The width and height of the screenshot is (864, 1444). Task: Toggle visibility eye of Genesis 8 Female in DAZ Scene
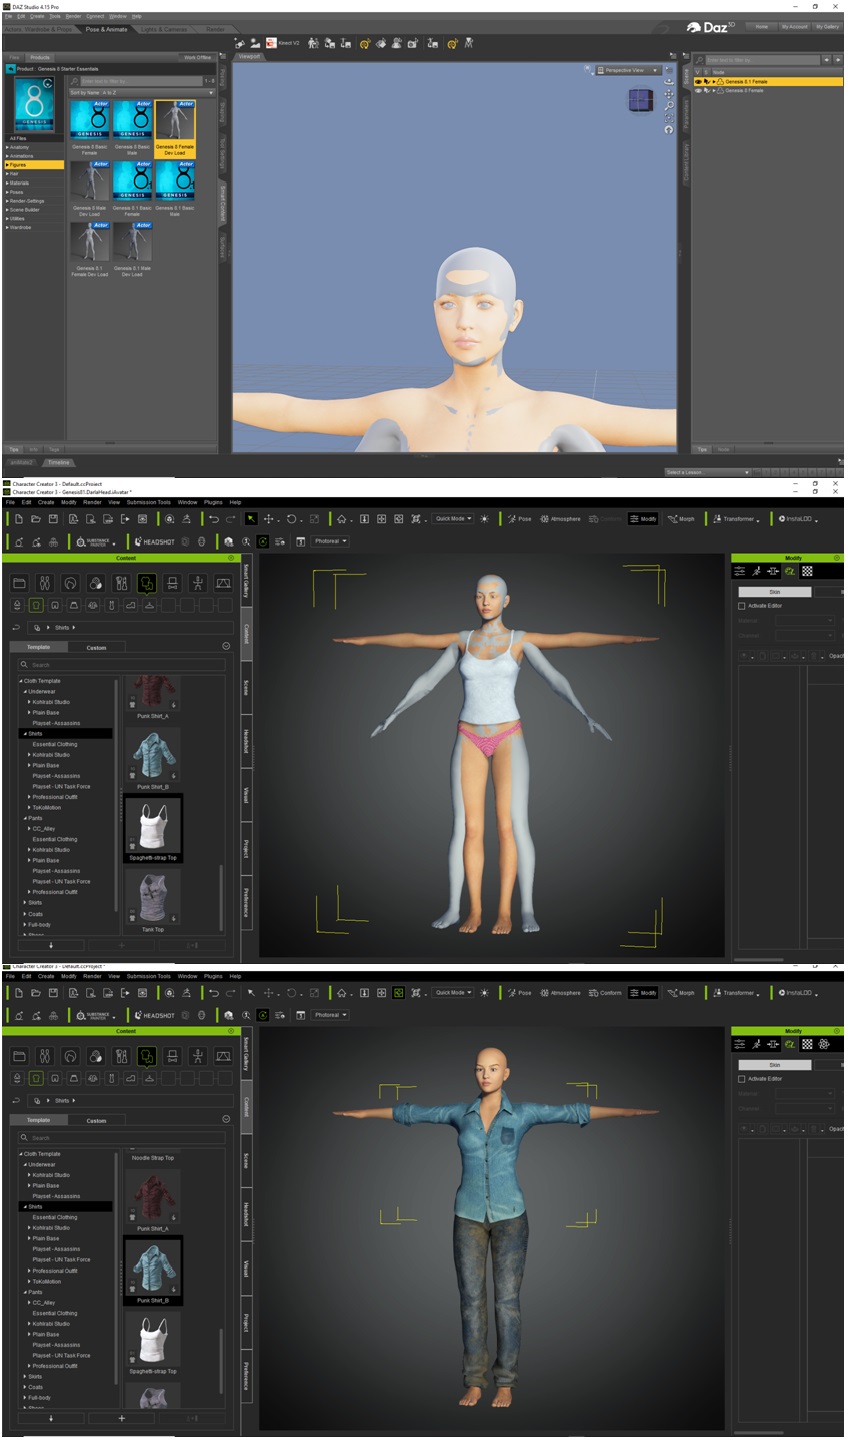(698, 90)
